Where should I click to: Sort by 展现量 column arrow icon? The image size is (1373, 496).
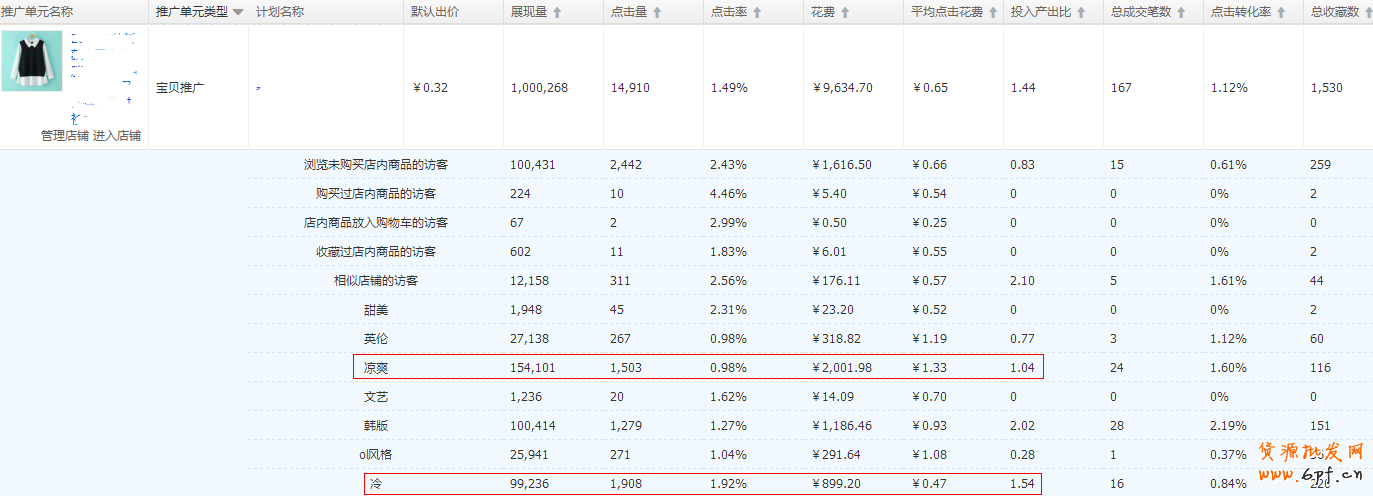pos(557,12)
